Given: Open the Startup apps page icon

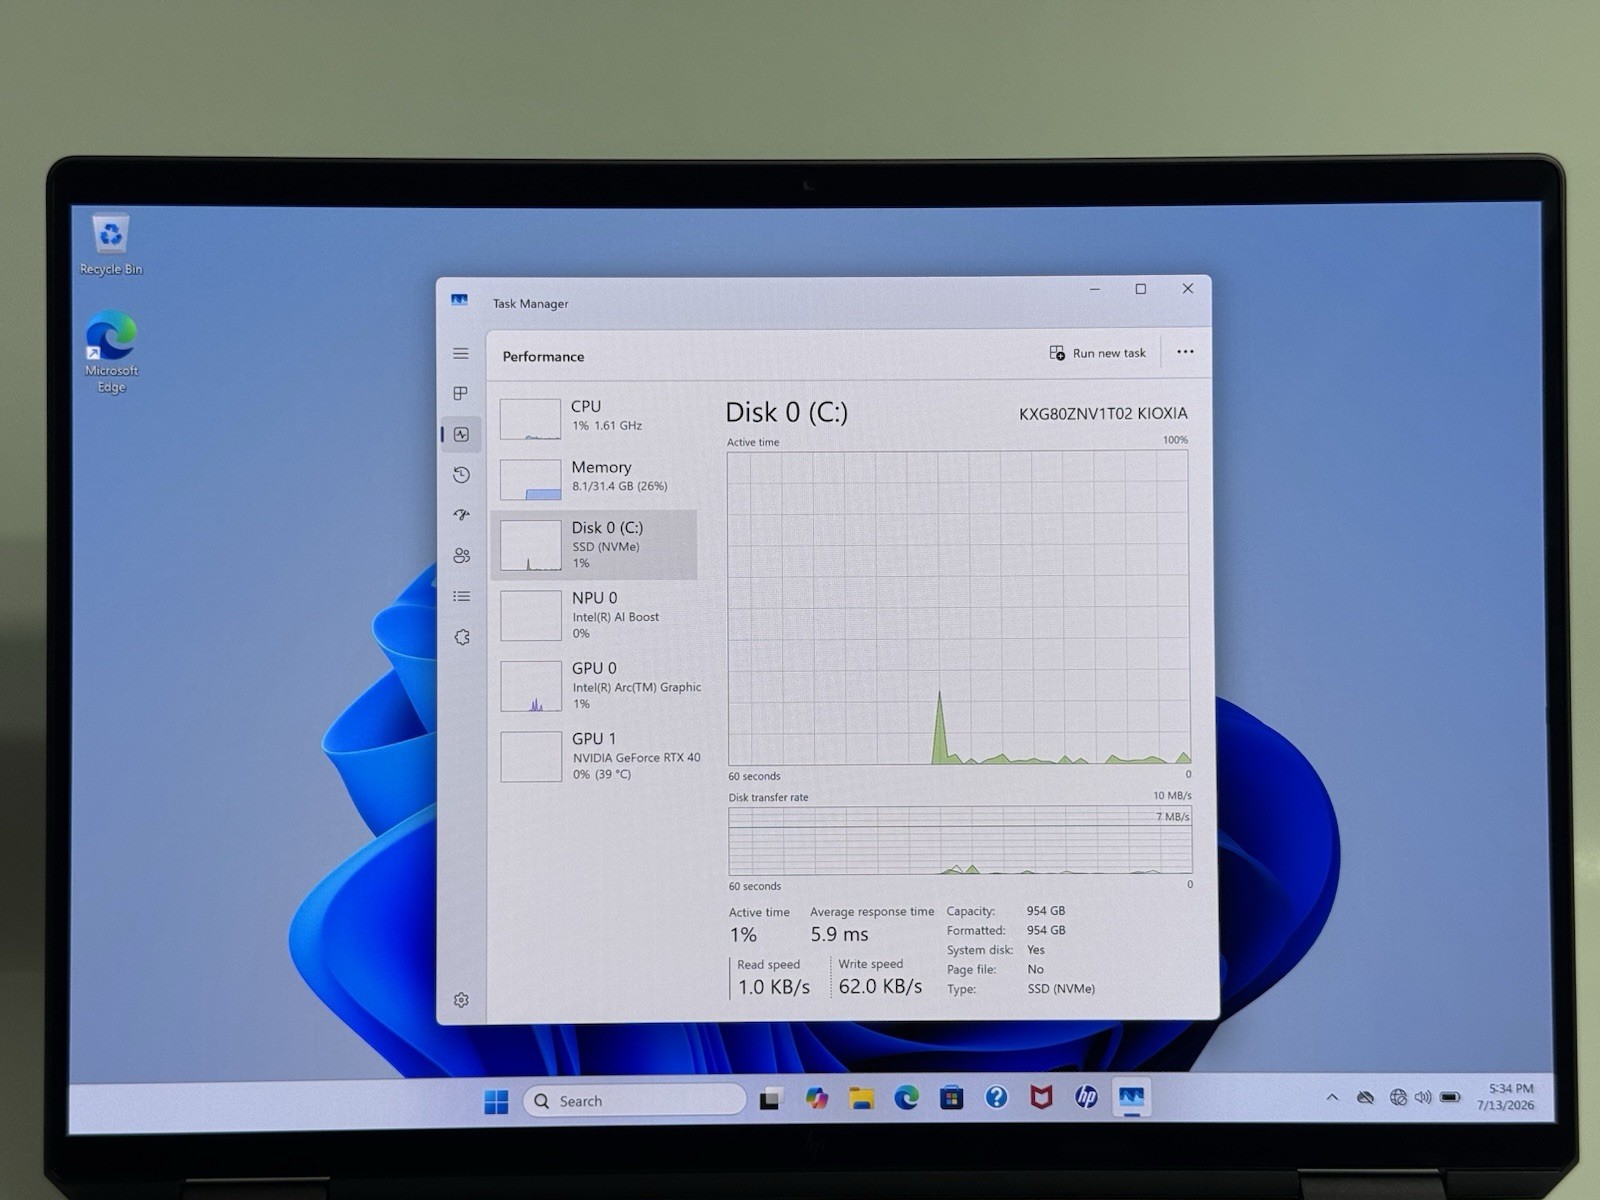Looking at the screenshot, I should [x=461, y=515].
